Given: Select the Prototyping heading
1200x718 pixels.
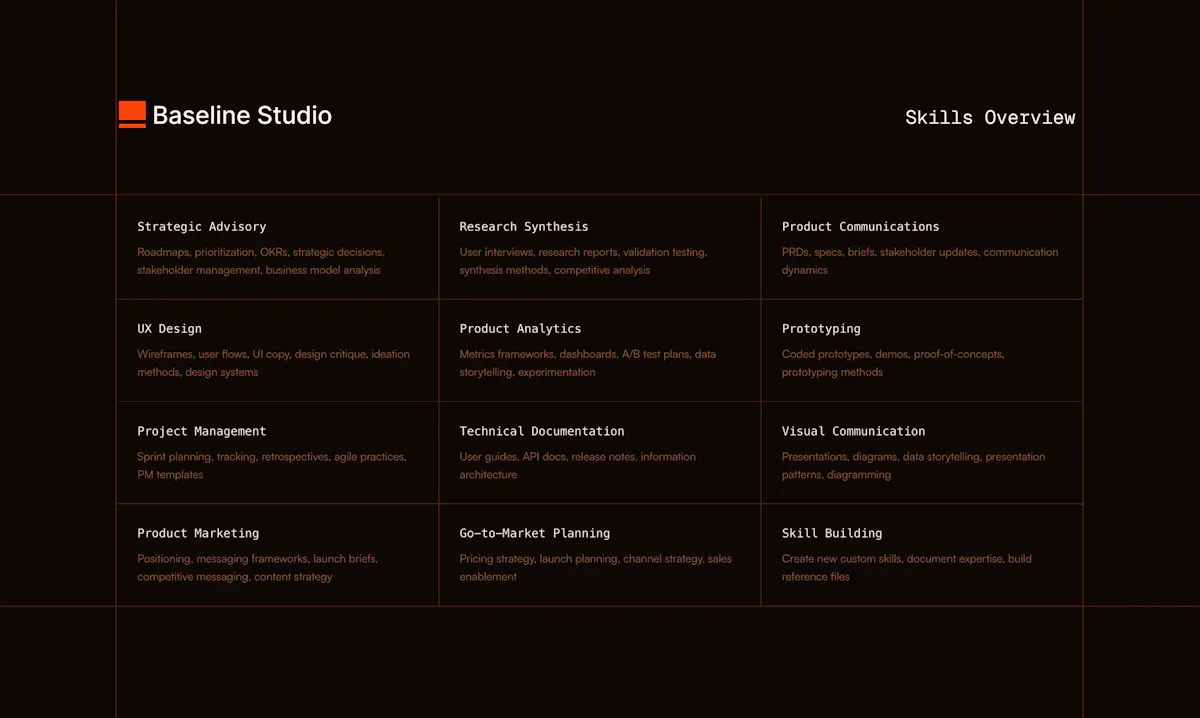Looking at the screenshot, I should pyautogui.click(x=821, y=329).
